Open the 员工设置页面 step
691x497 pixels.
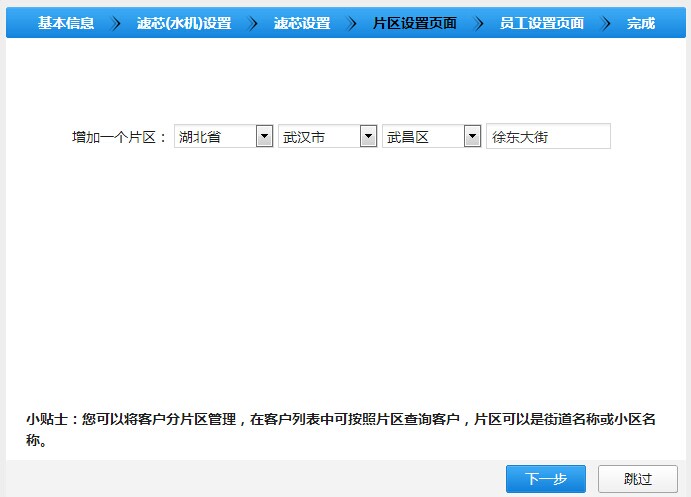click(x=541, y=23)
